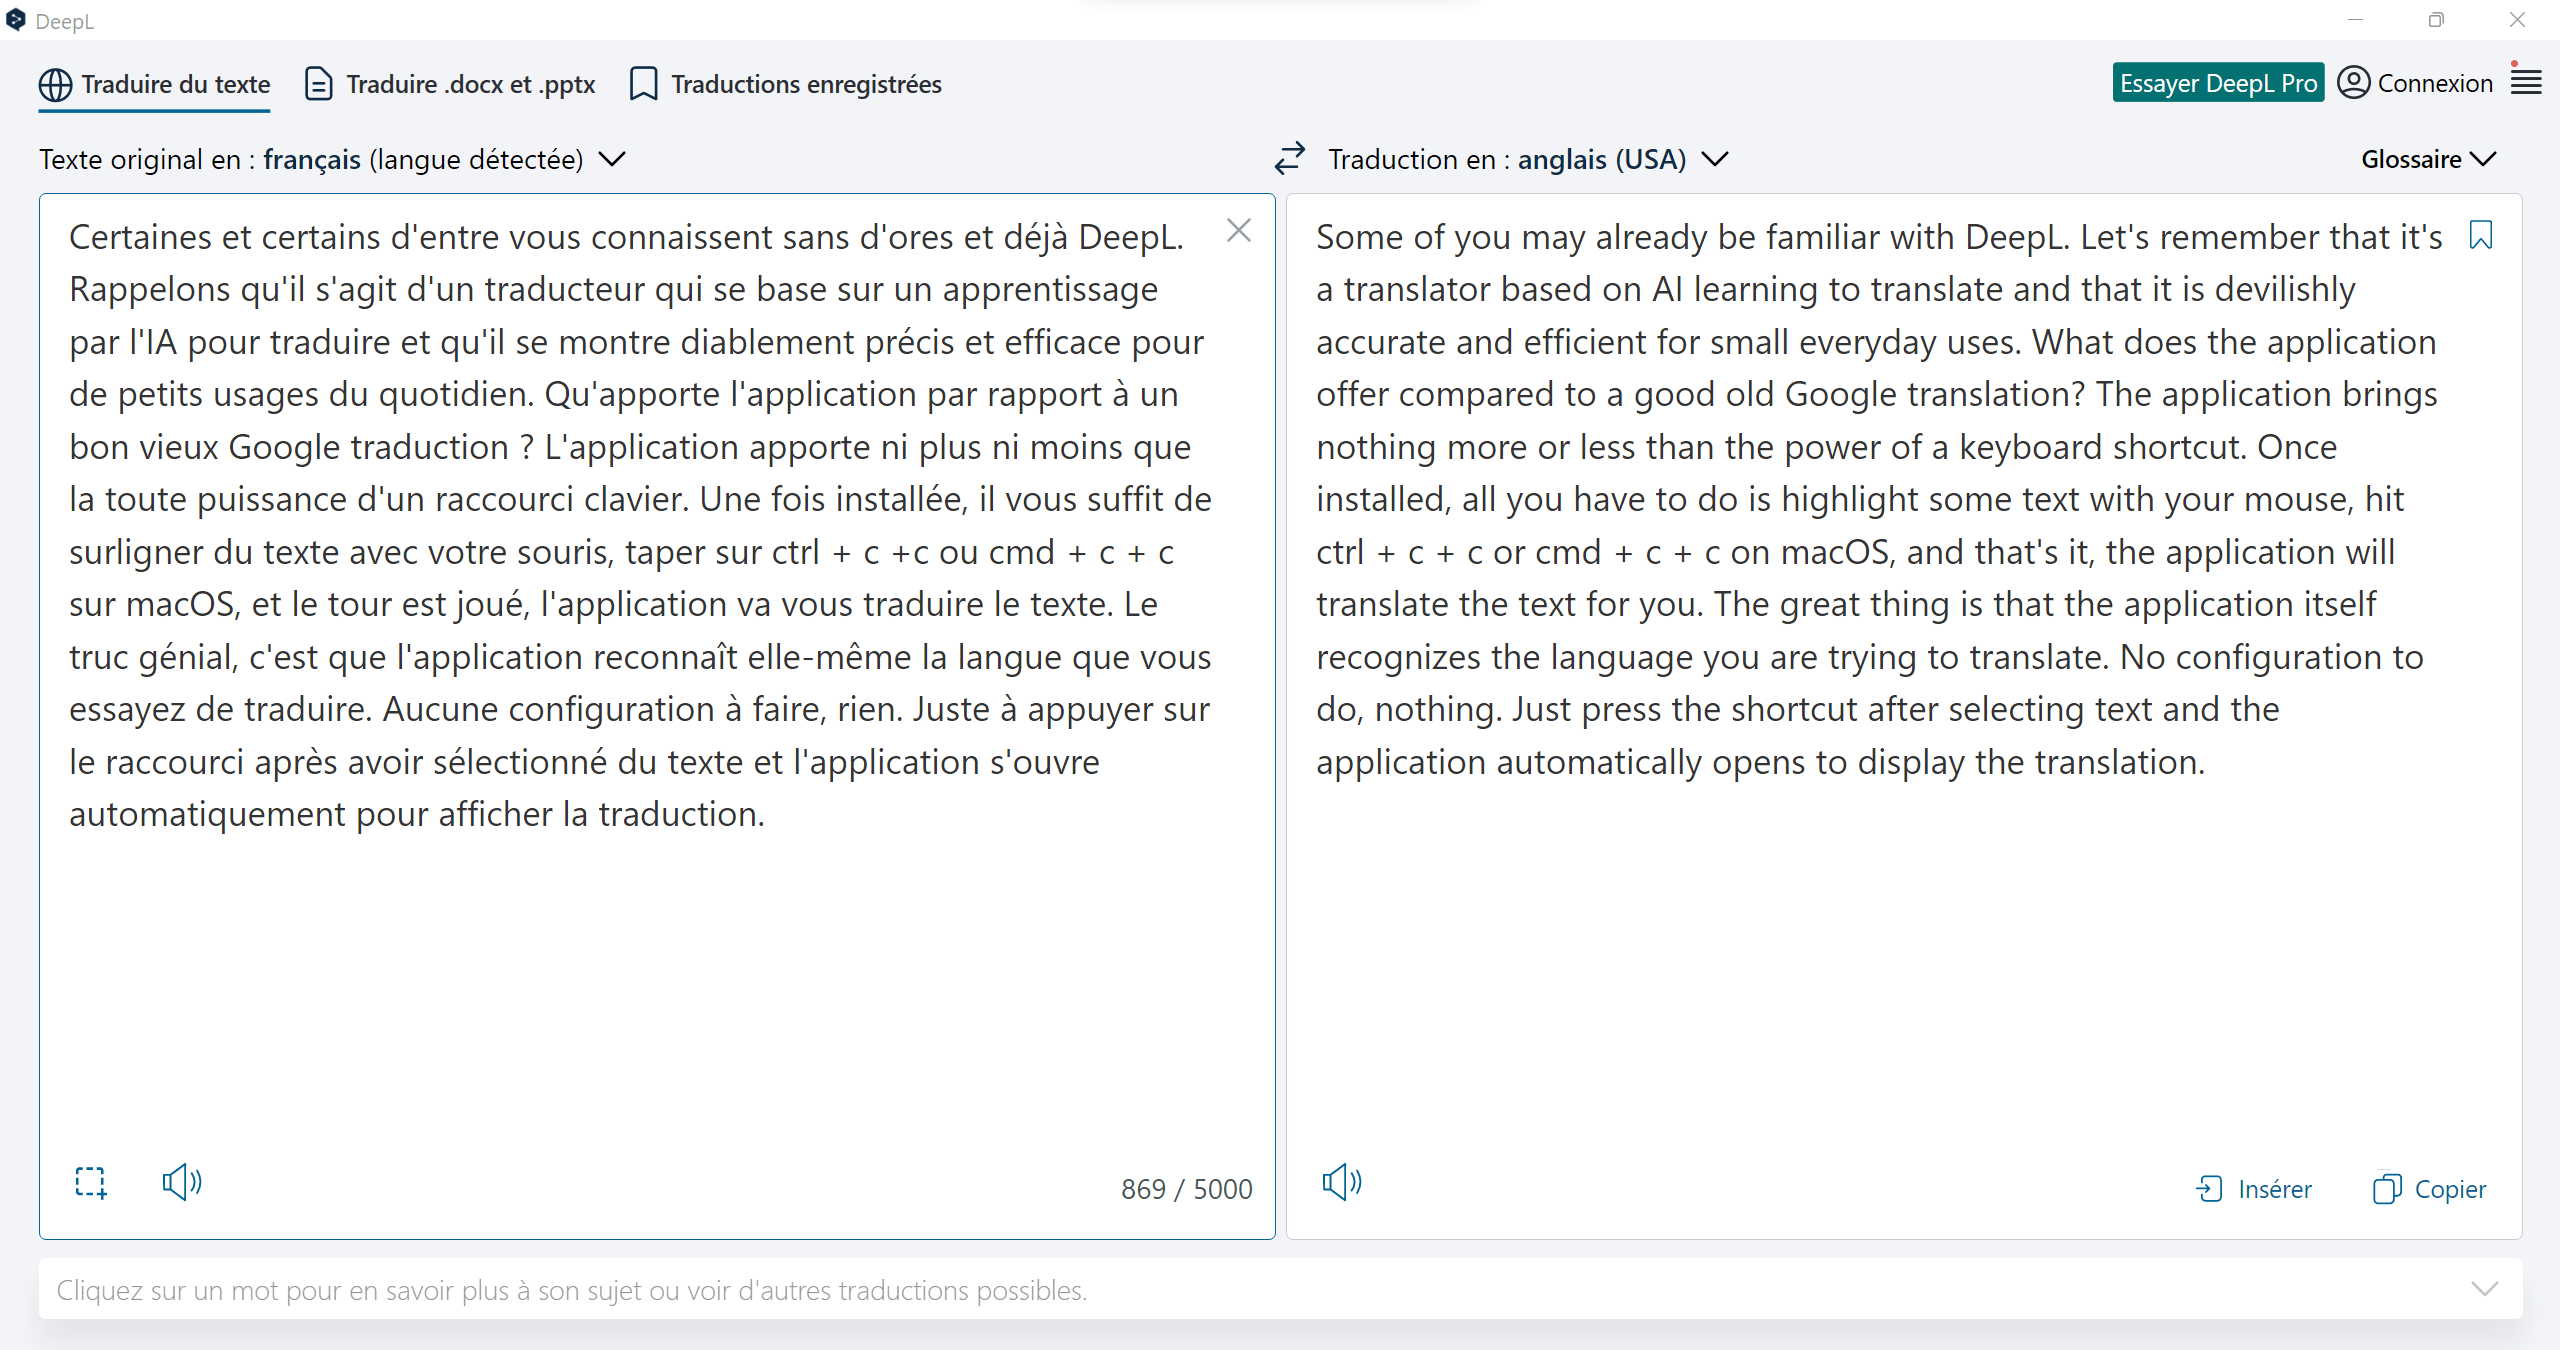Image resolution: width=2560 pixels, height=1350 pixels.
Task: Play source text audio speaker icon
Action: [x=182, y=1182]
